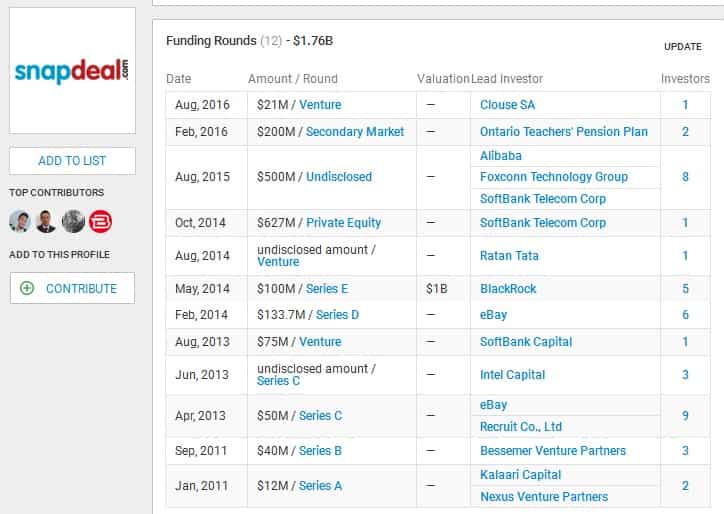Open the second contributor avatar in suit
Image resolution: width=724 pixels, height=514 pixels.
47,221
